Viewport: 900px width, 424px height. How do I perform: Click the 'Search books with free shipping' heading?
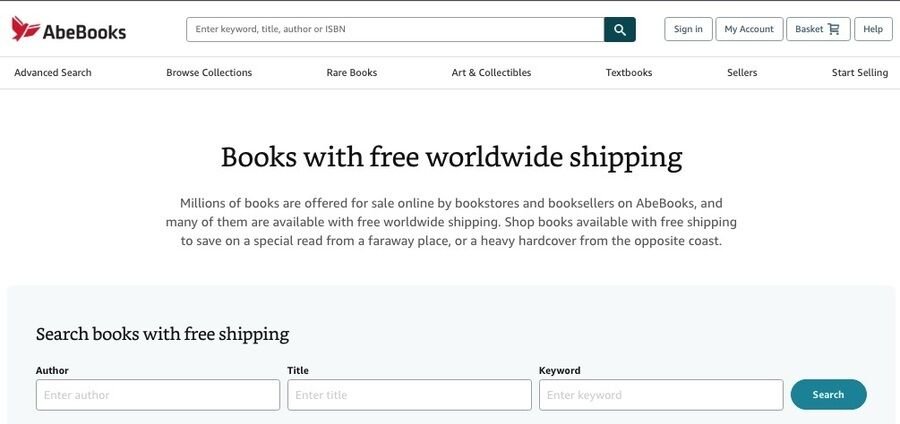(162, 334)
